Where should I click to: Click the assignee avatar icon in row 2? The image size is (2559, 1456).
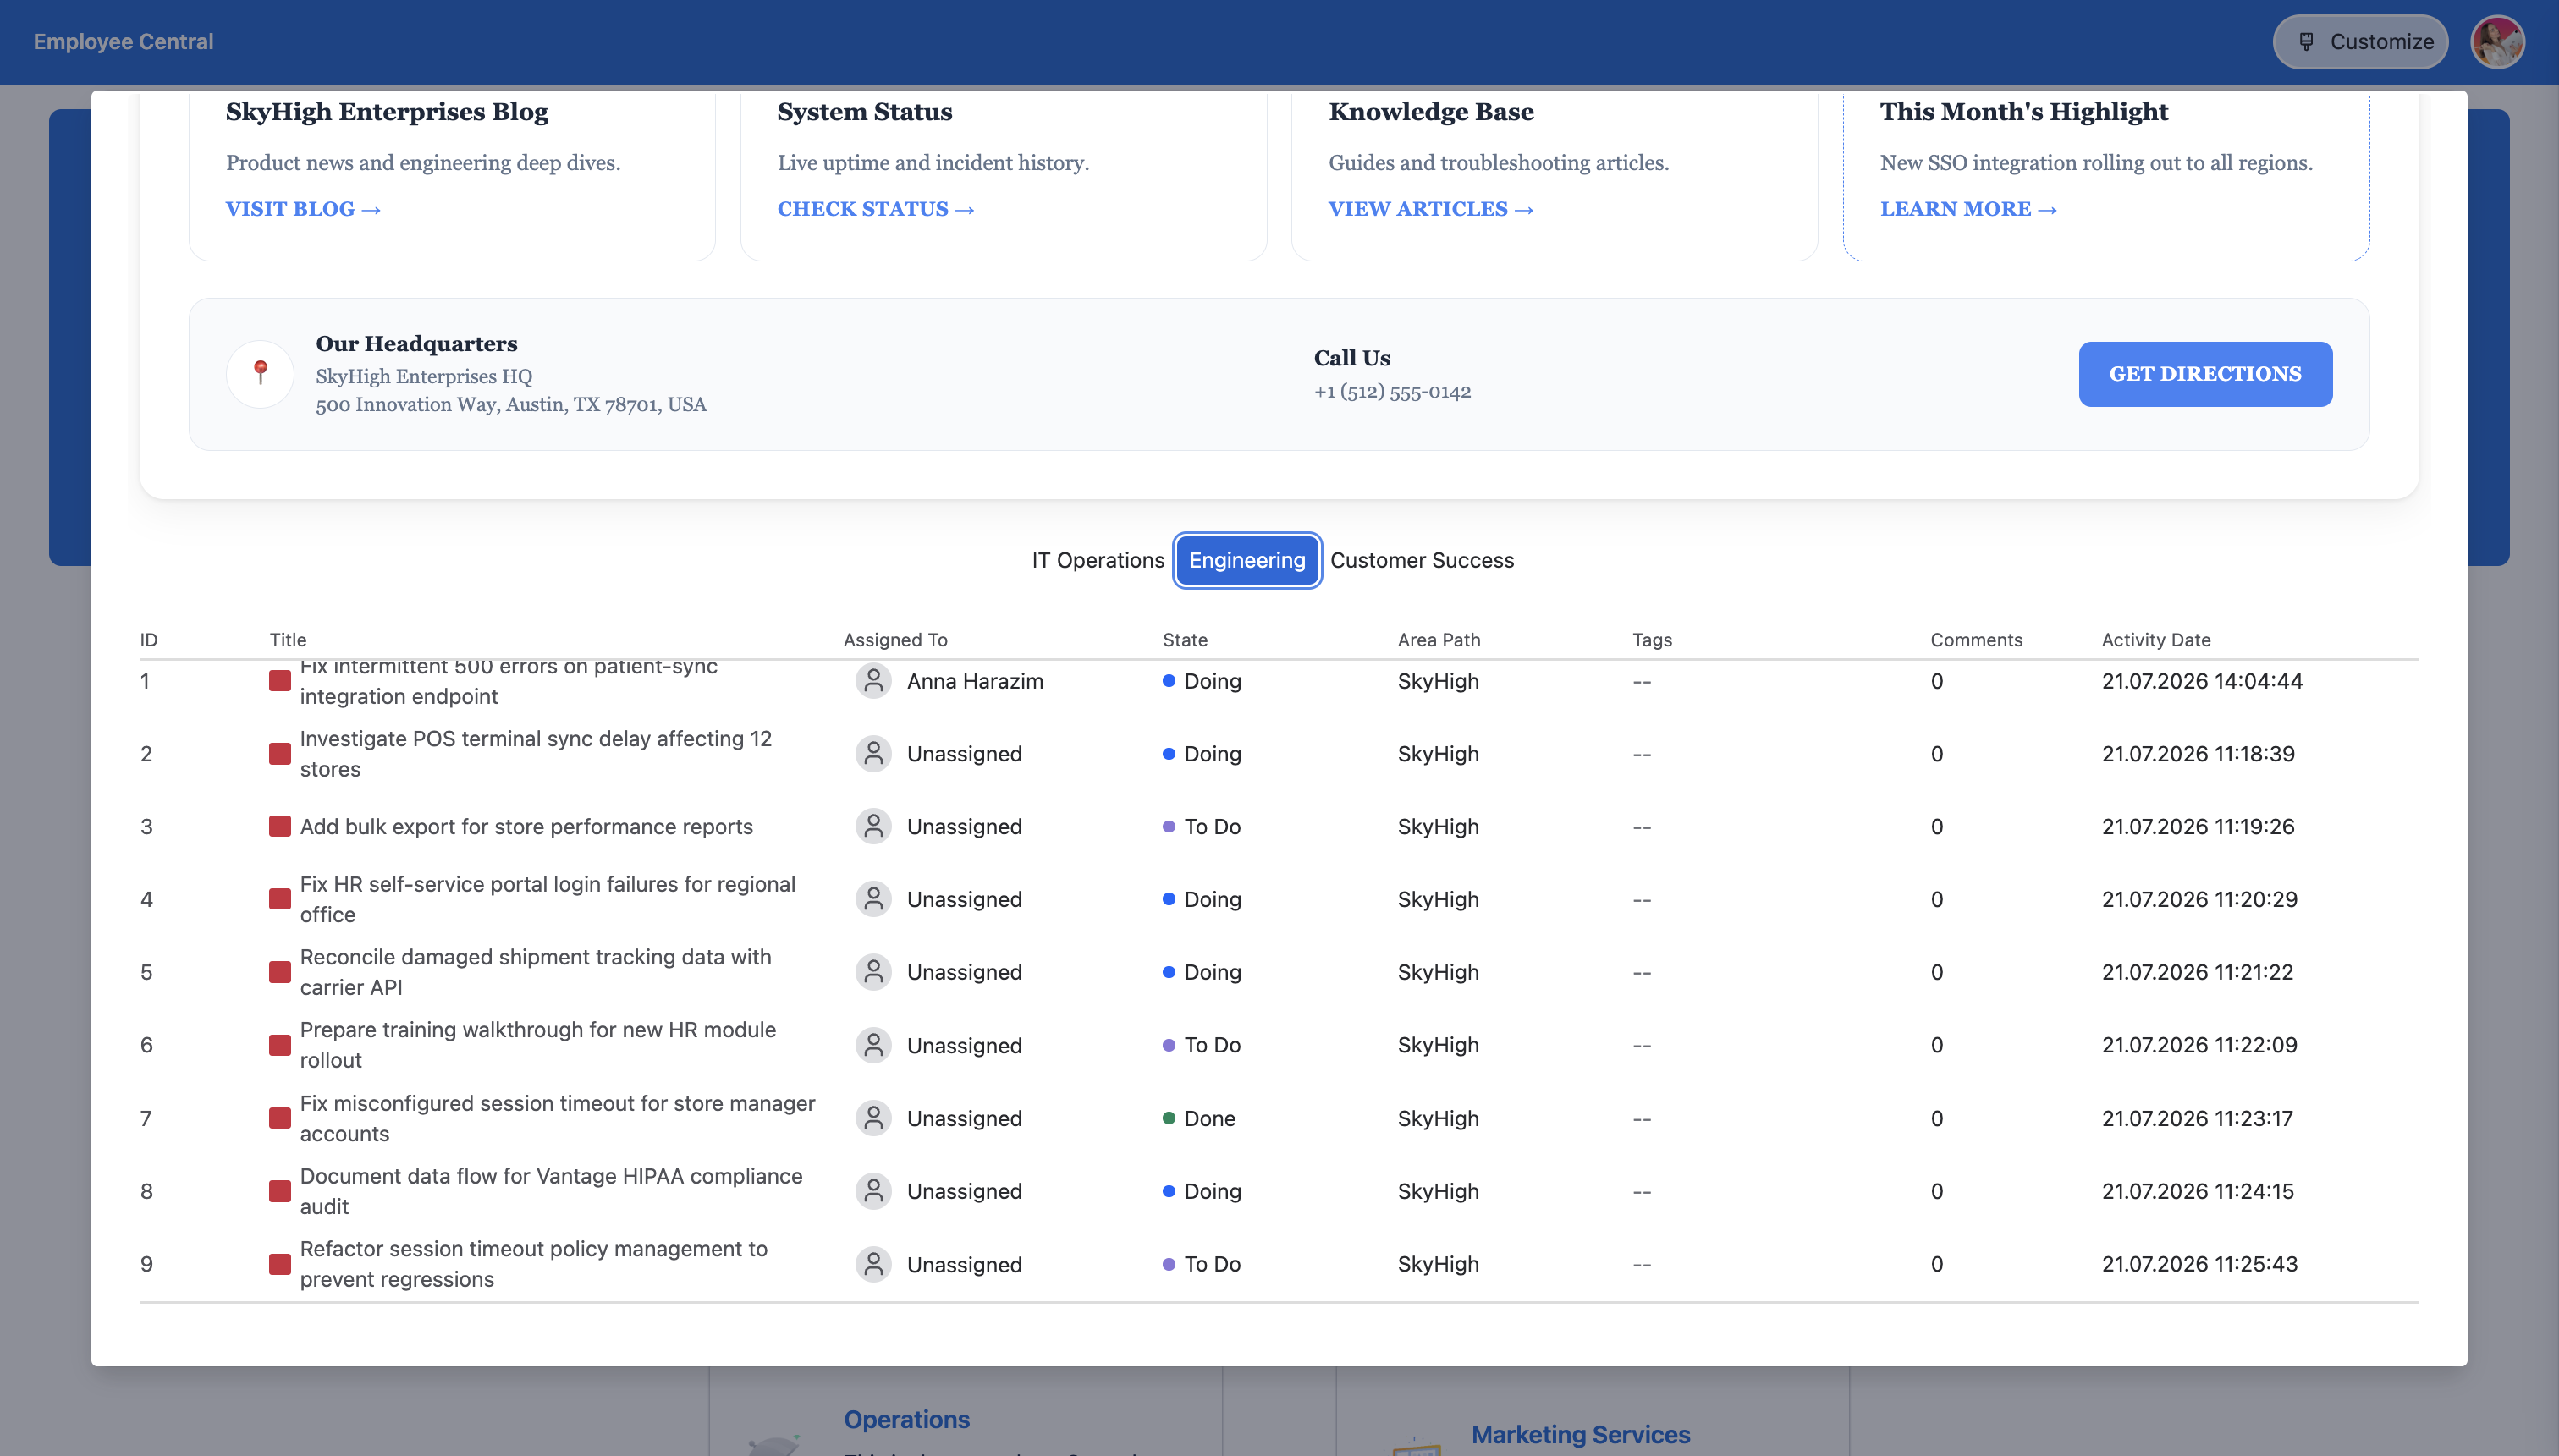pyautogui.click(x=873, y=754)
